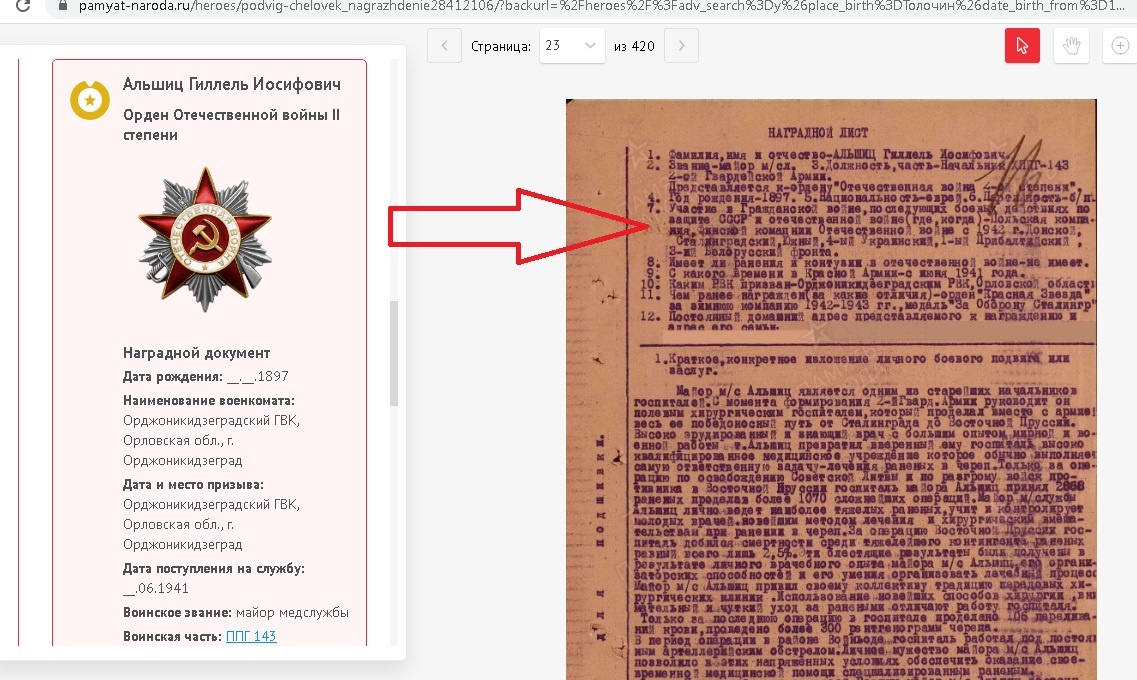Zoom in with the plus icon
This screenshot has height=680, width=1137.
[x=1120, y=46]
